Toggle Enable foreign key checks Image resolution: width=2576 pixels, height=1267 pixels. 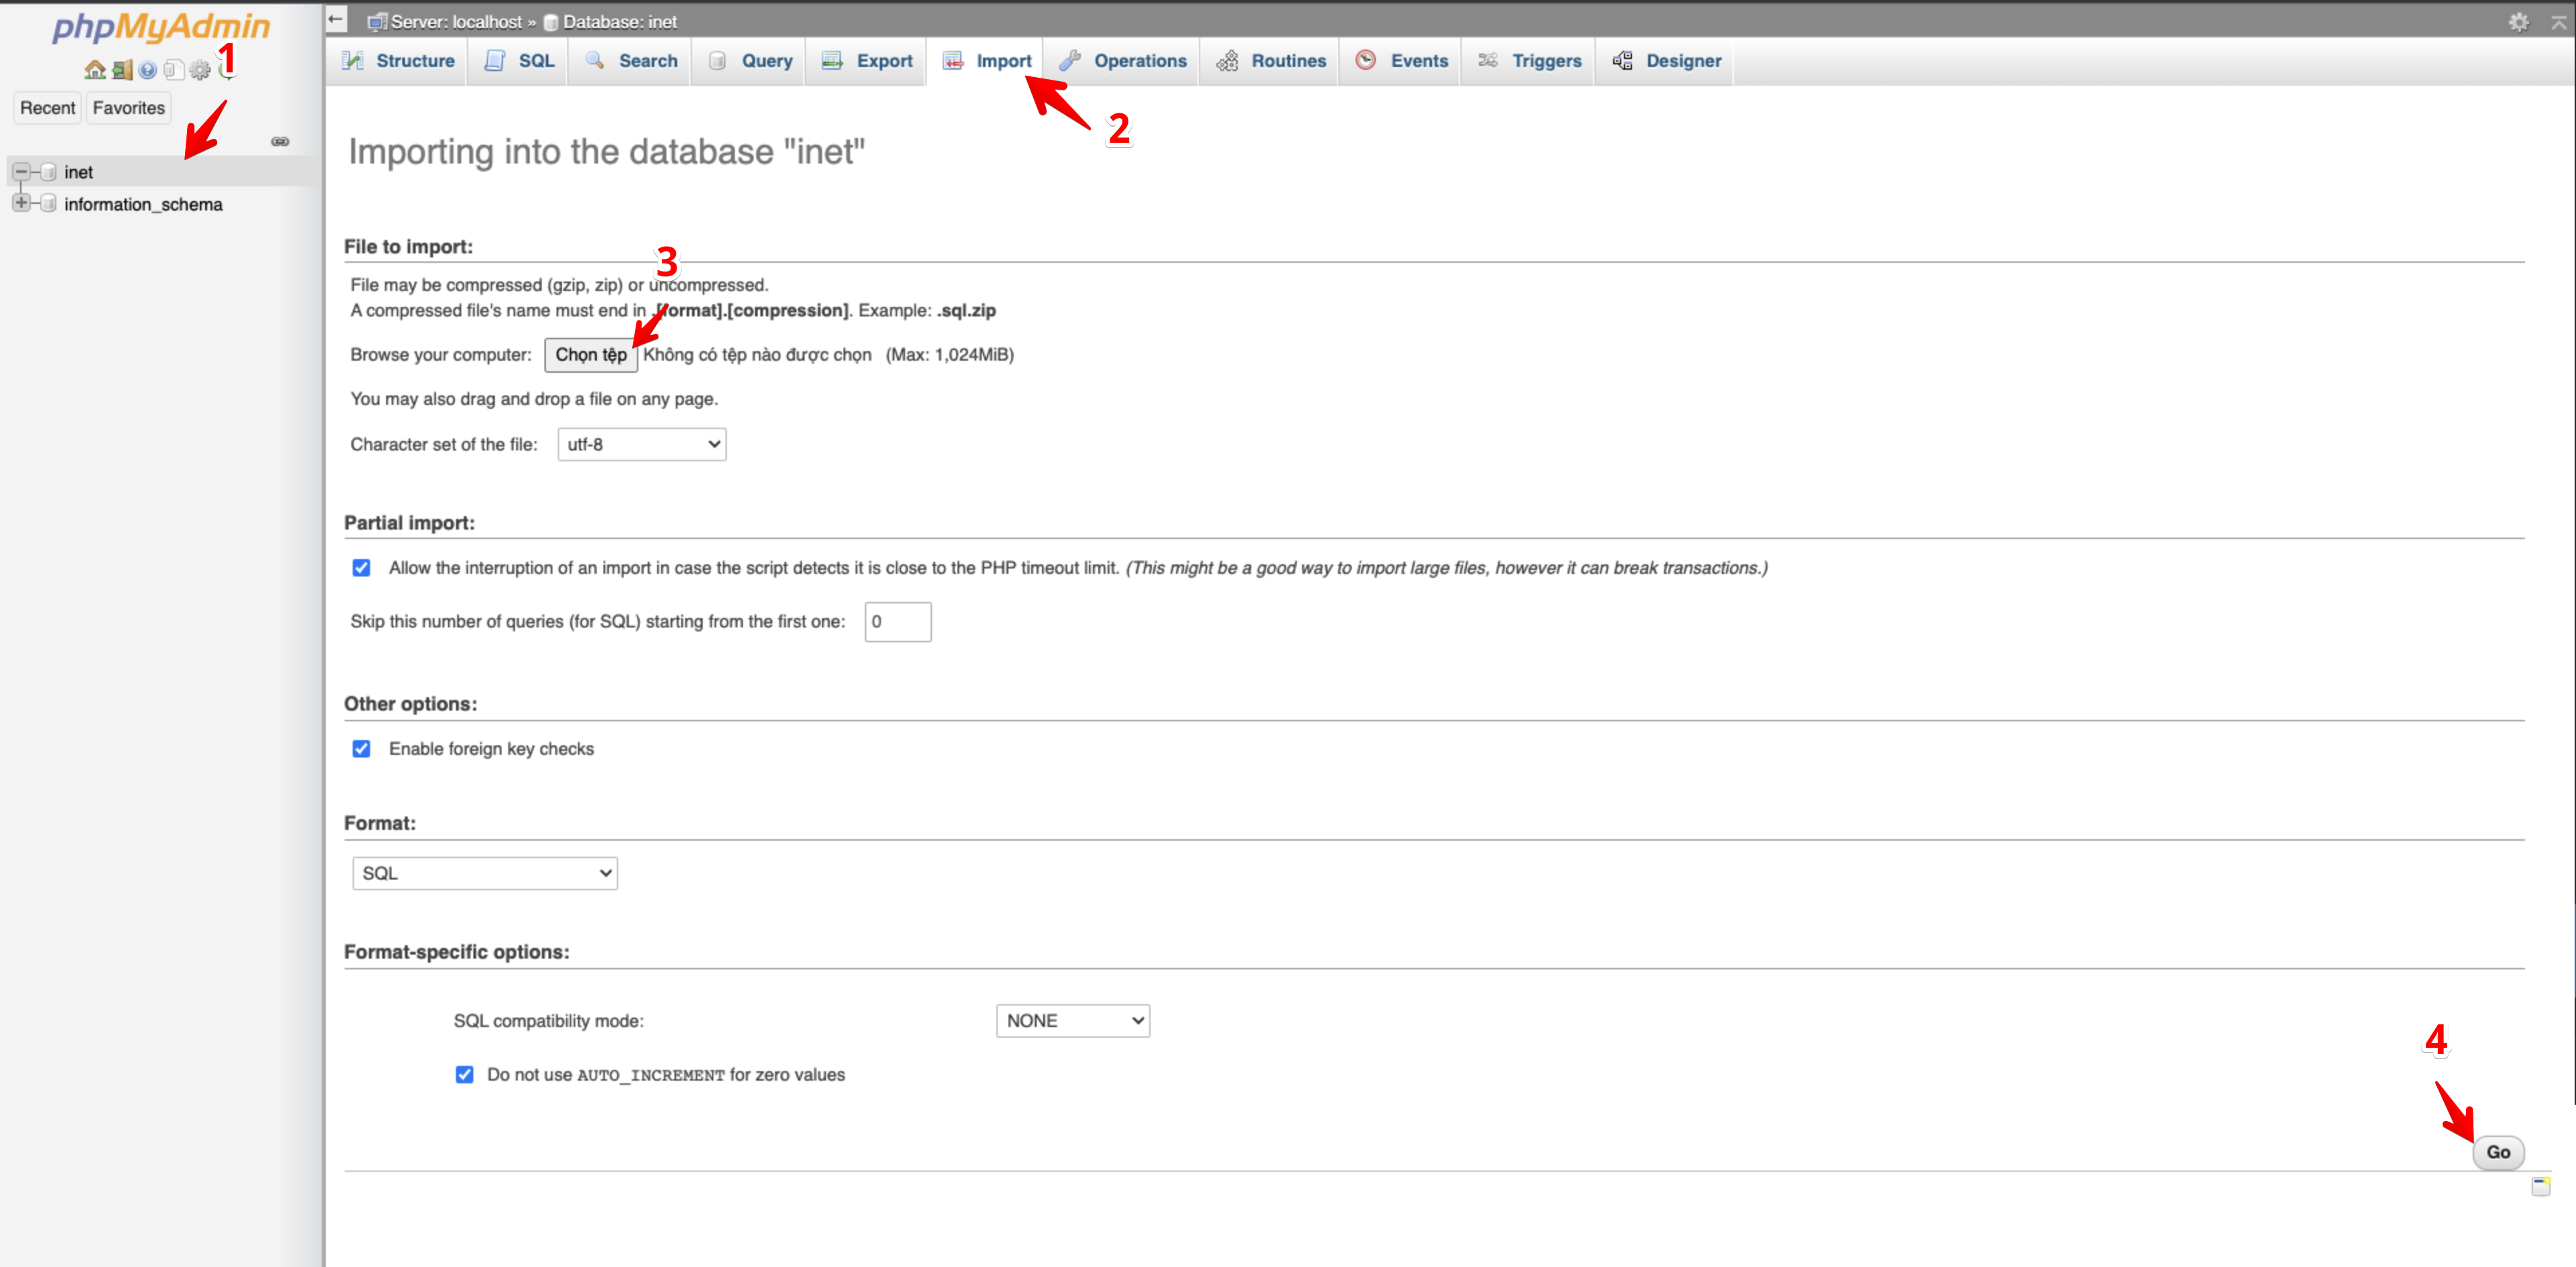point(361,749)
